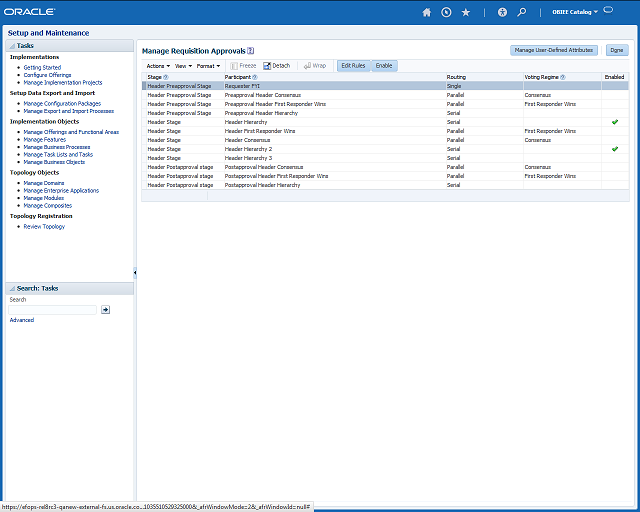
Task: Select Postapproval Header First Responder Wins row
Action: (x=385, y=176)
